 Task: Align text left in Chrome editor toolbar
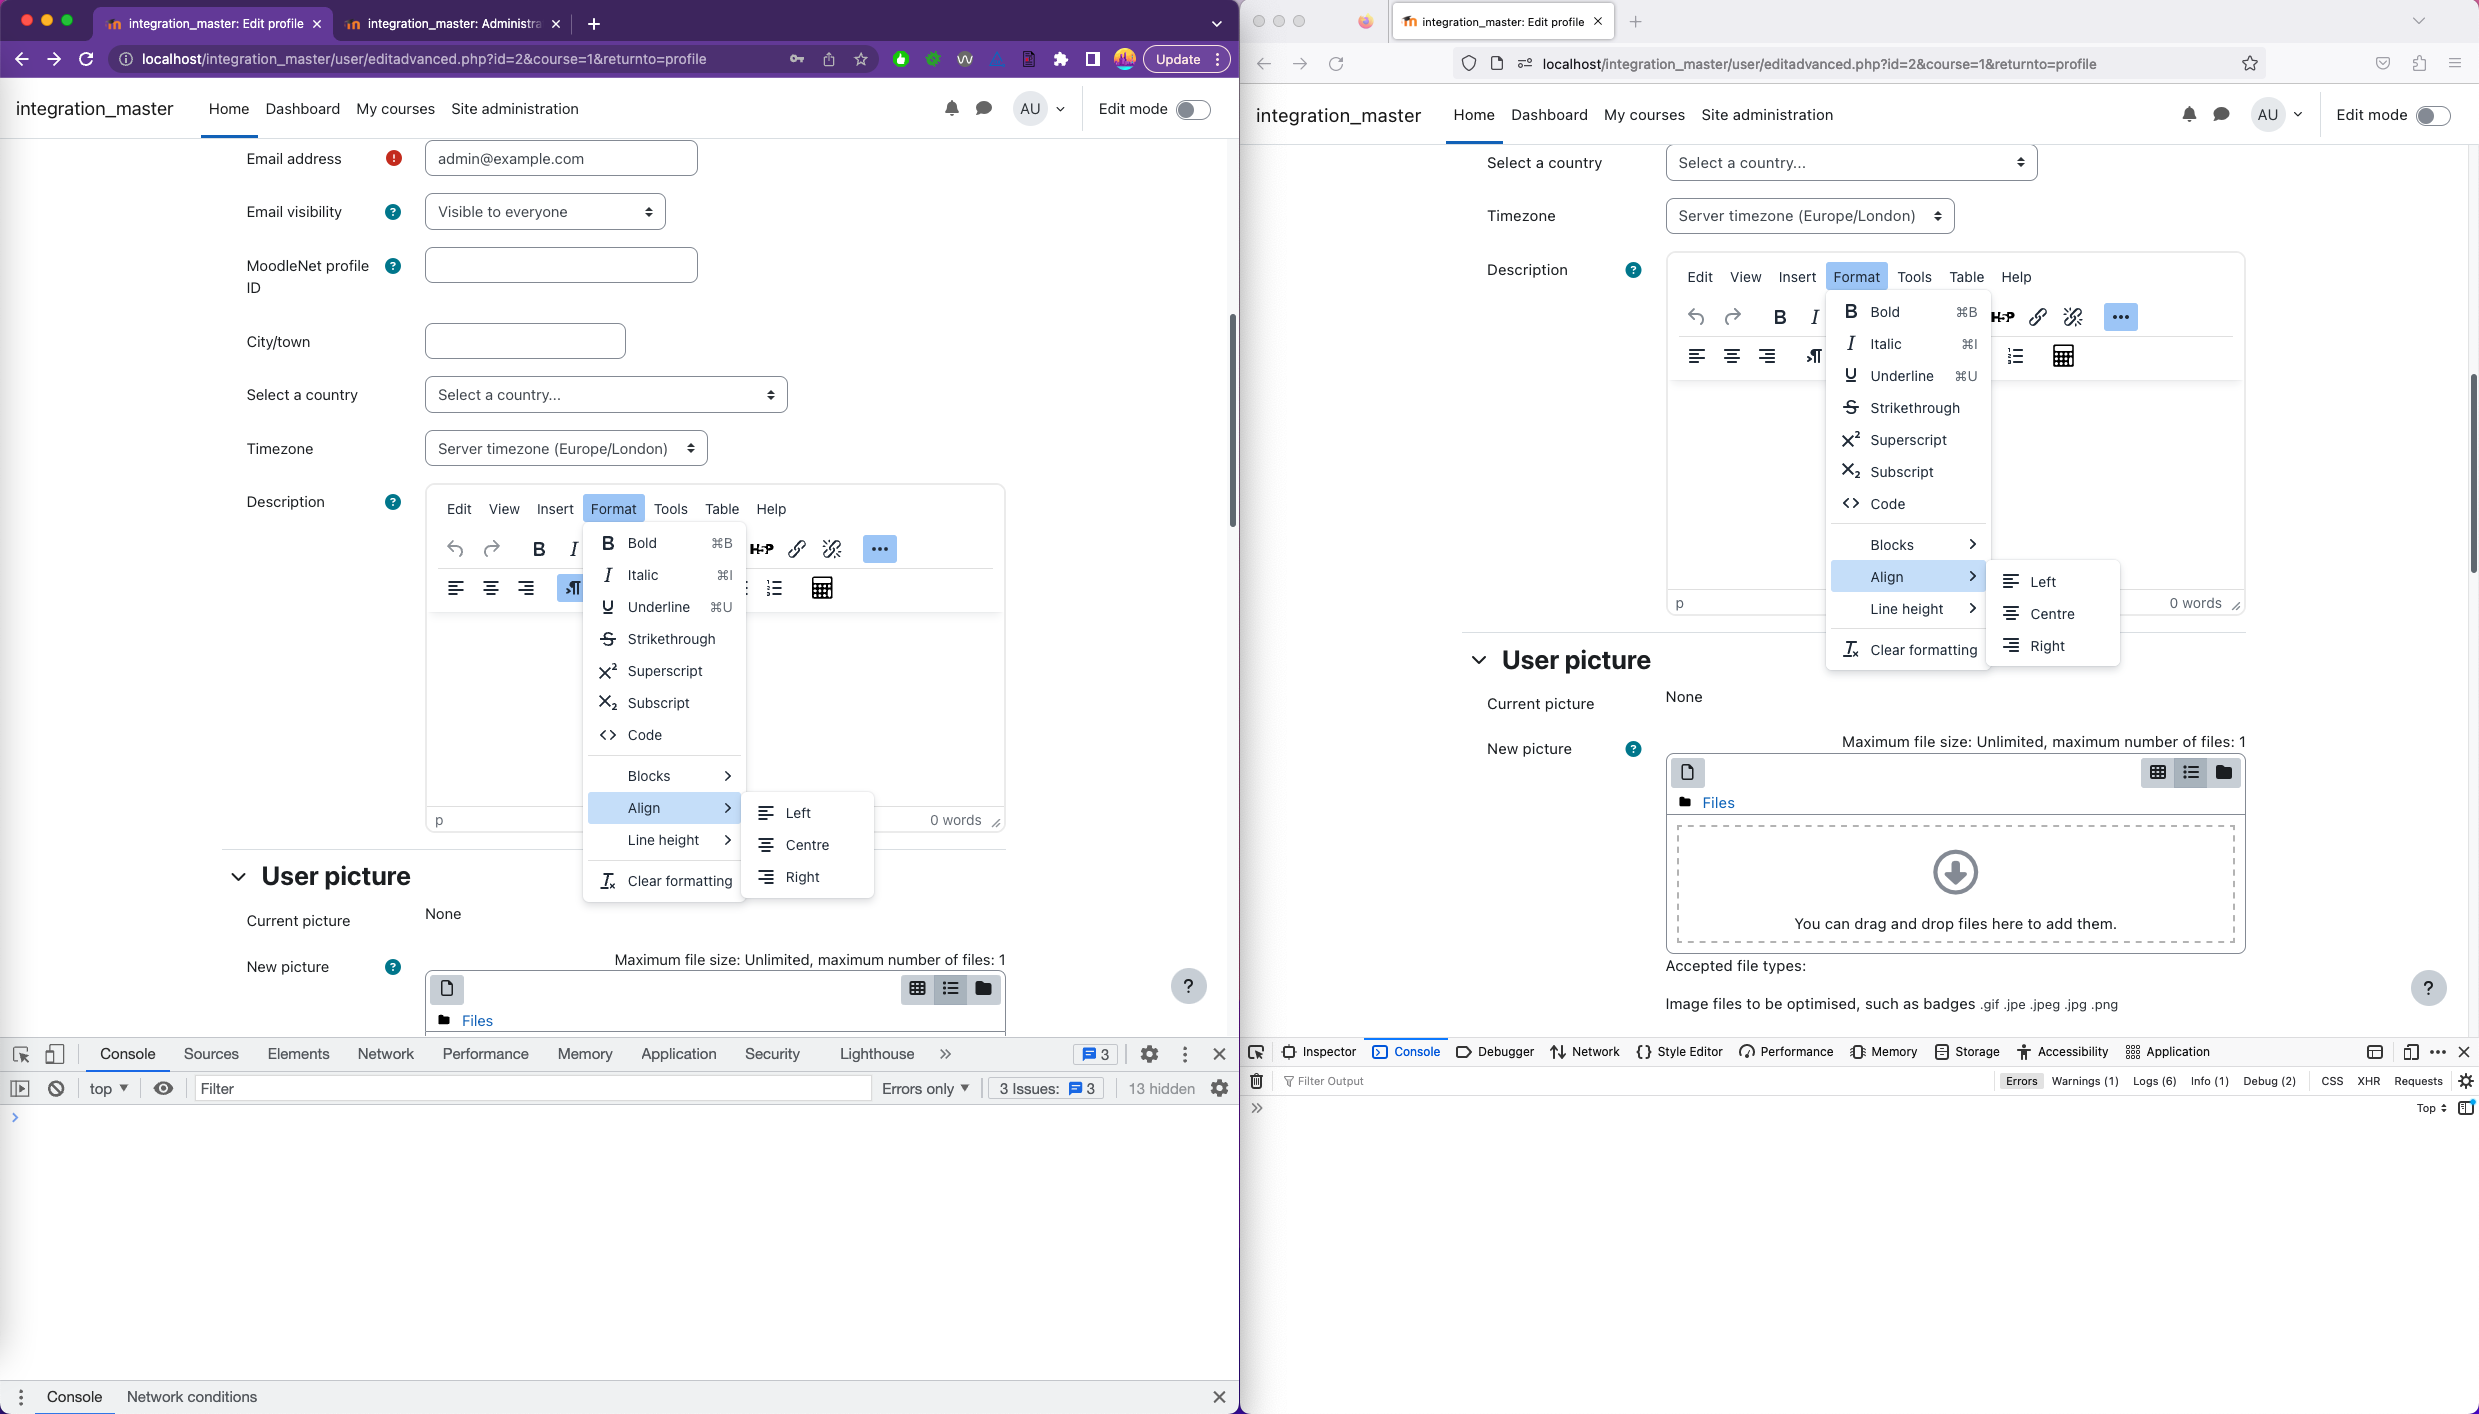456,588
